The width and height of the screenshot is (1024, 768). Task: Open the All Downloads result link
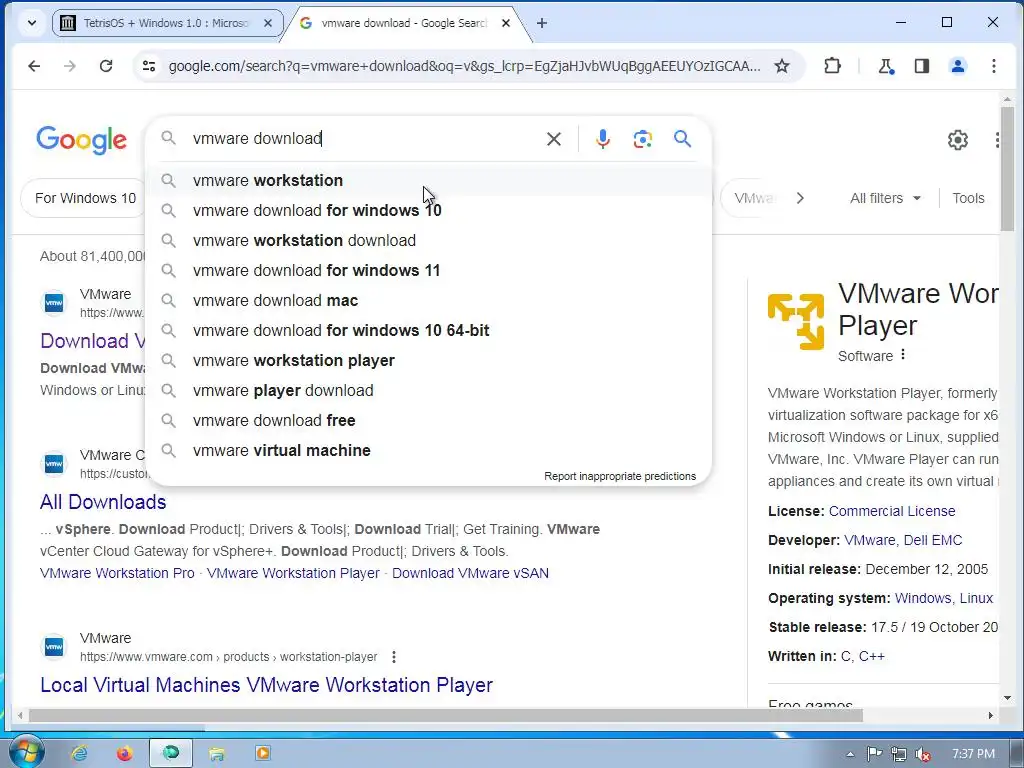[x=103, y=502]
